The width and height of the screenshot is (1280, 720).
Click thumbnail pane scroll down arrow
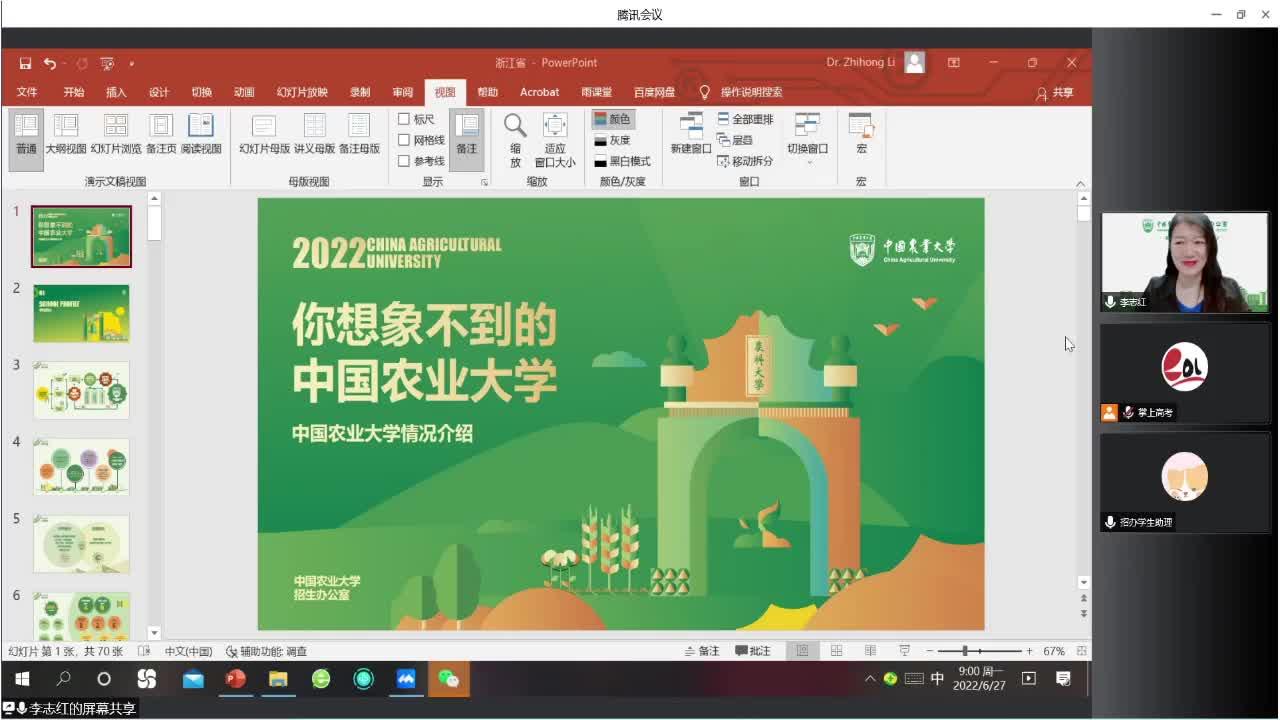click(154, 633)
